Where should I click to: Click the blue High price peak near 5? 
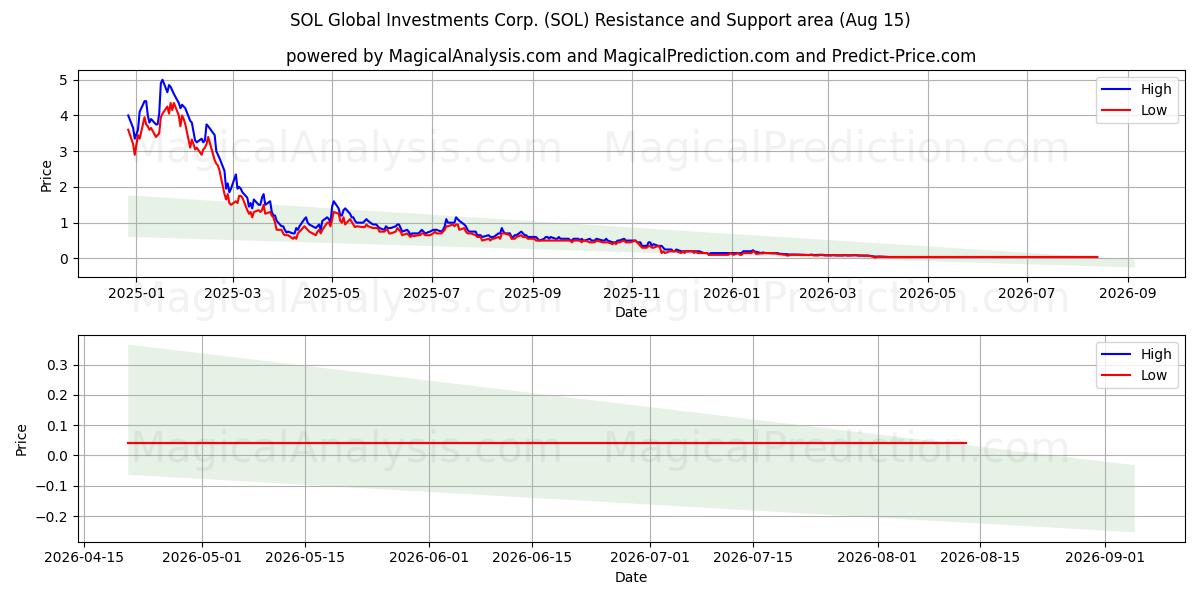[162, 80]
